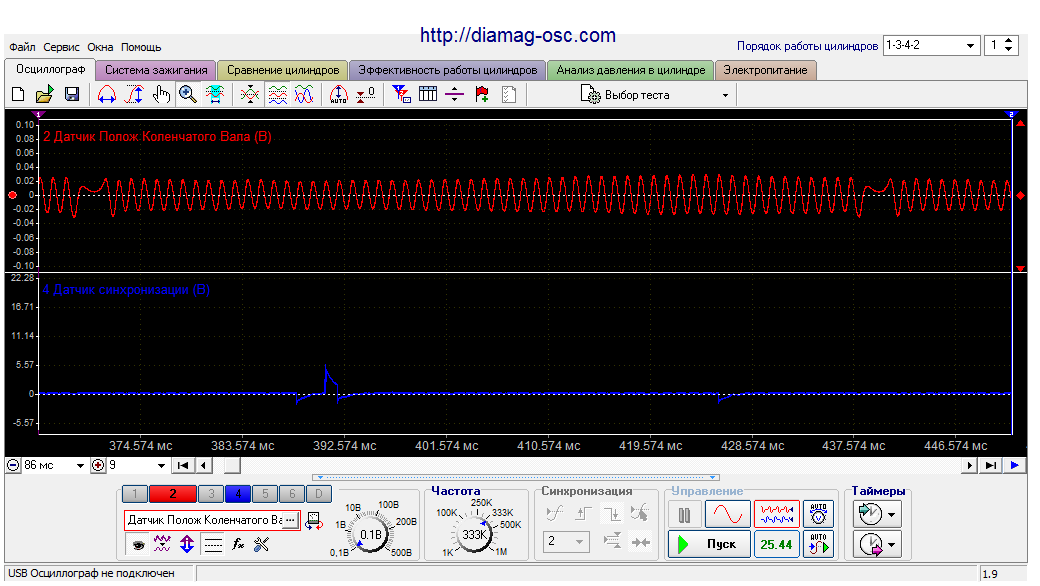Toggle channel 1 button
The width and height of the screenshot is (1040, 586).
135,494
